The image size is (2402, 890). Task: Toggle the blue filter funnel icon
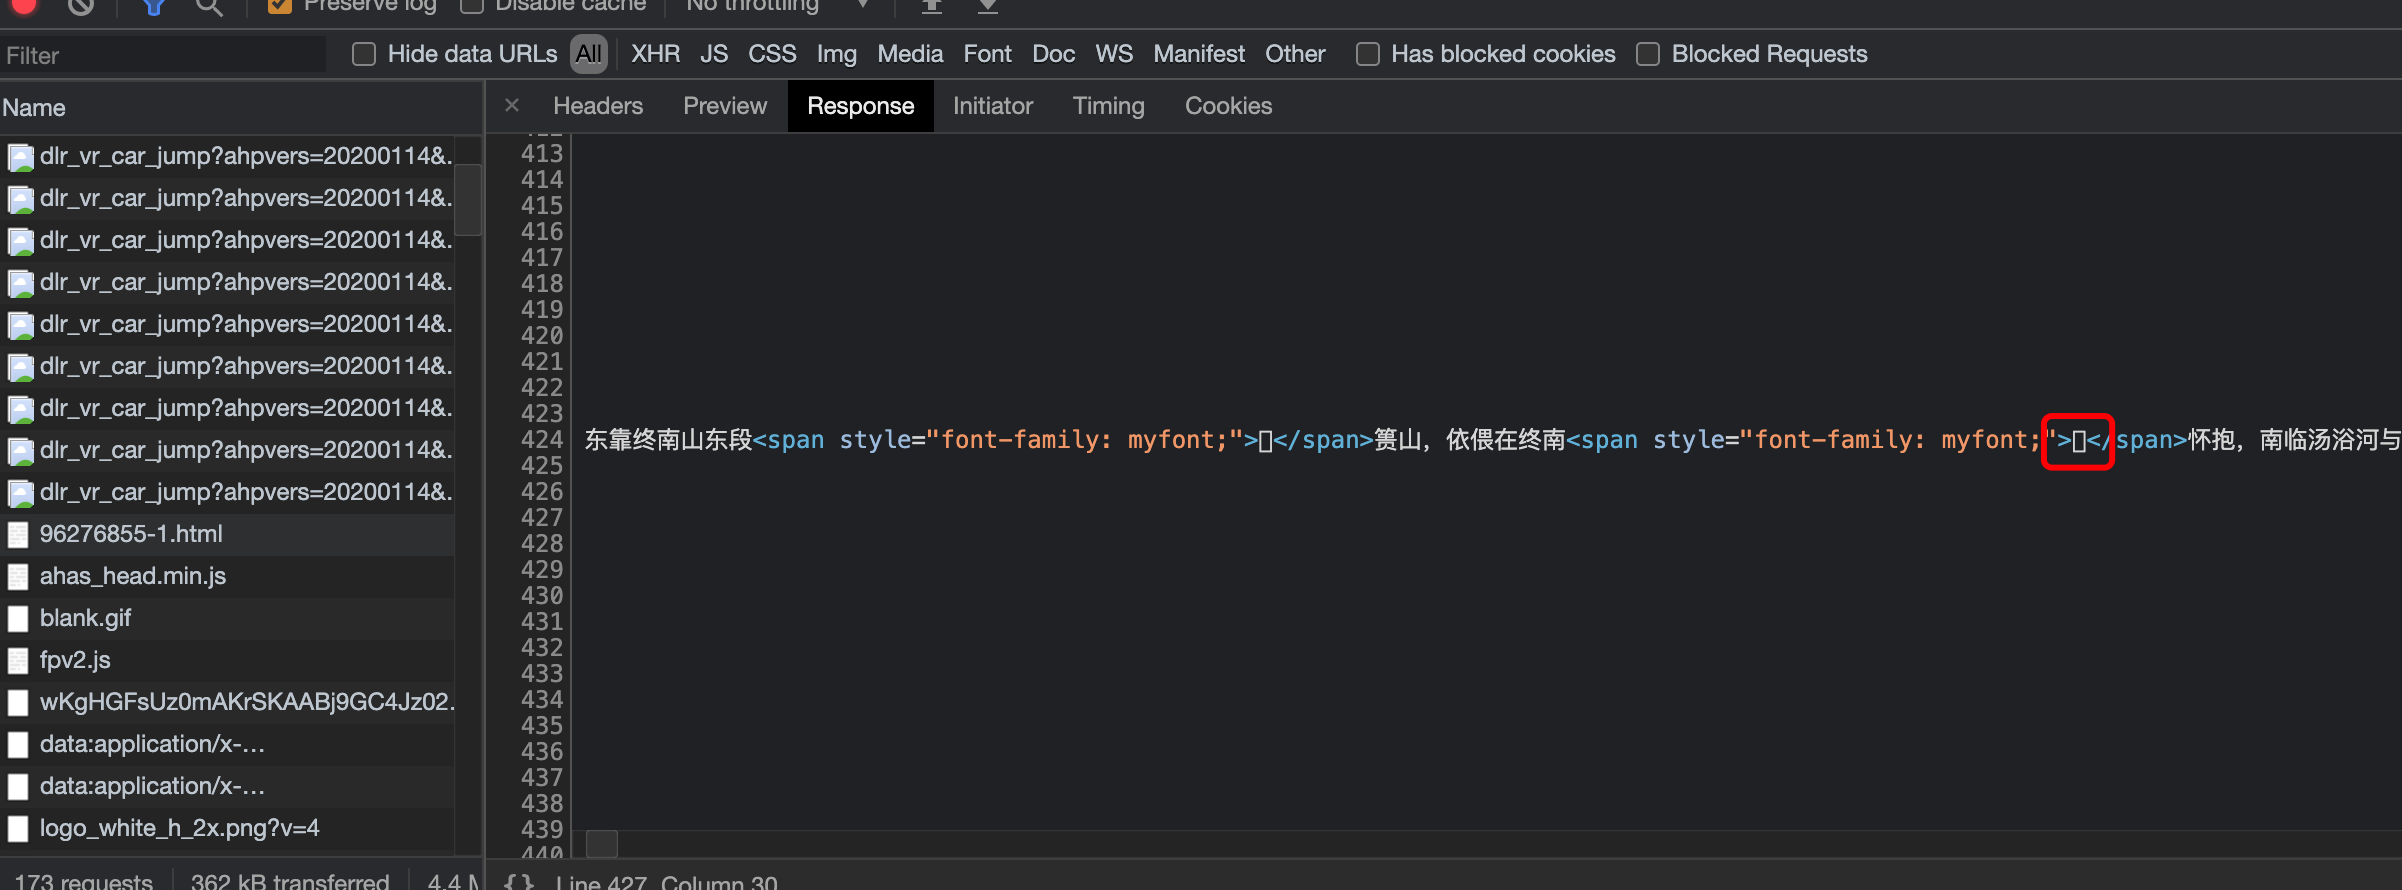pos(153,6)
